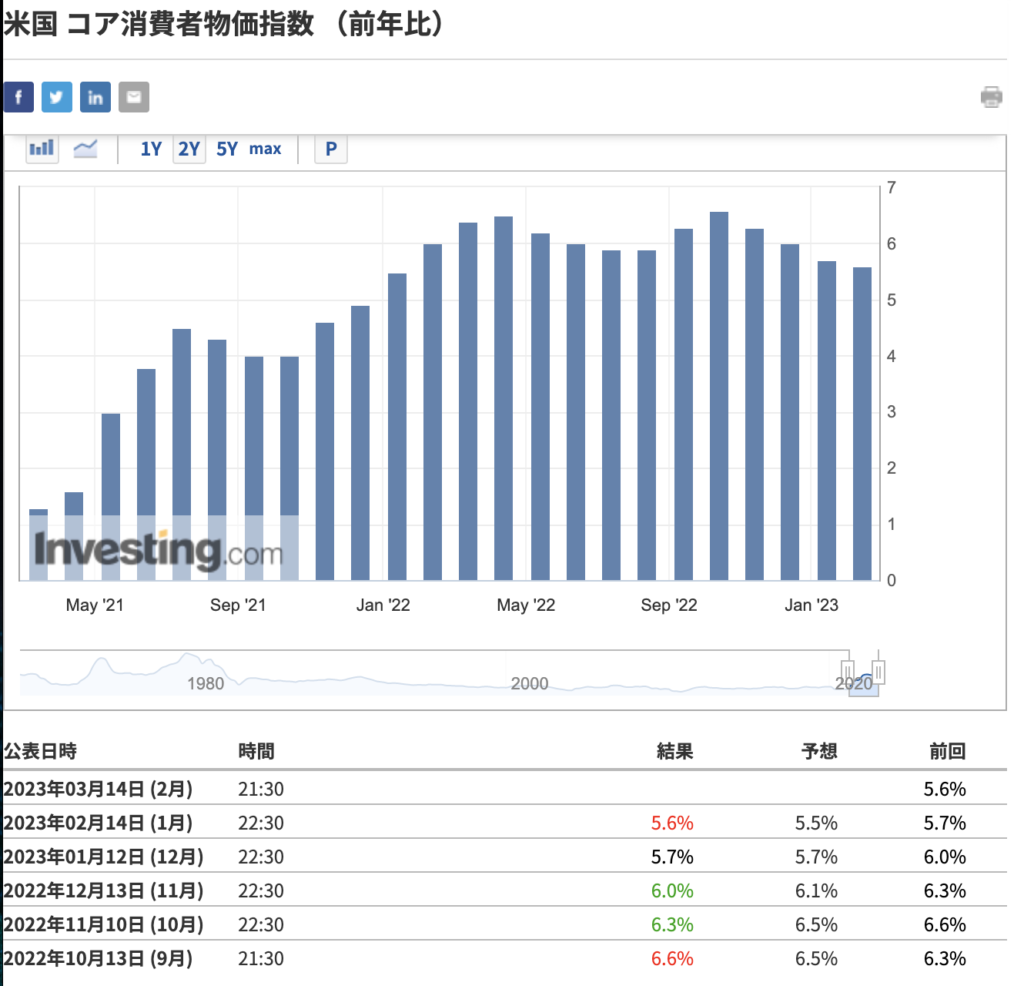Click 2022年10月13日 (9月) row date
Viewport: 1024px width, 986px height.
98,959
